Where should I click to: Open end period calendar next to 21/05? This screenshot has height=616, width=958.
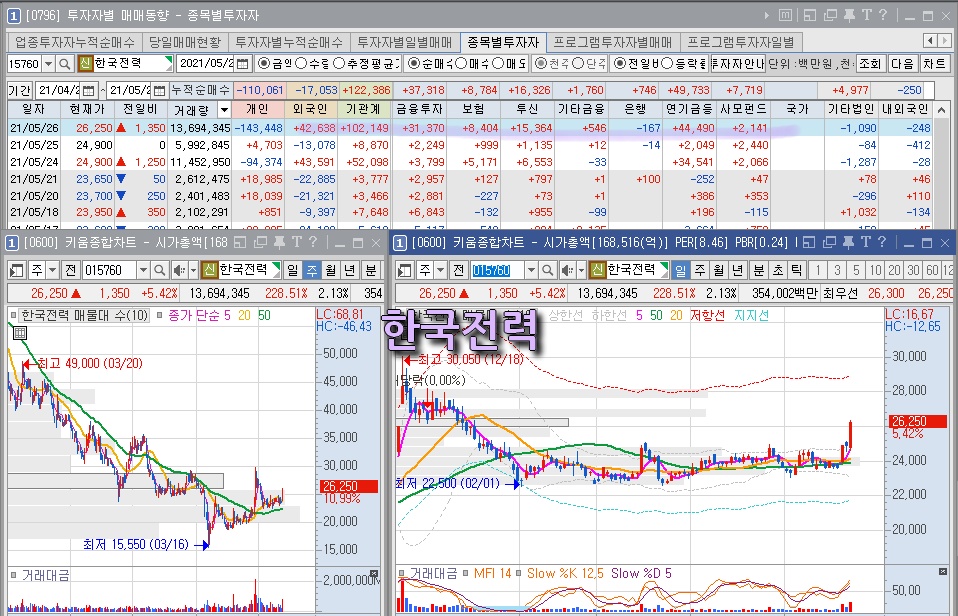click(159, 90)
